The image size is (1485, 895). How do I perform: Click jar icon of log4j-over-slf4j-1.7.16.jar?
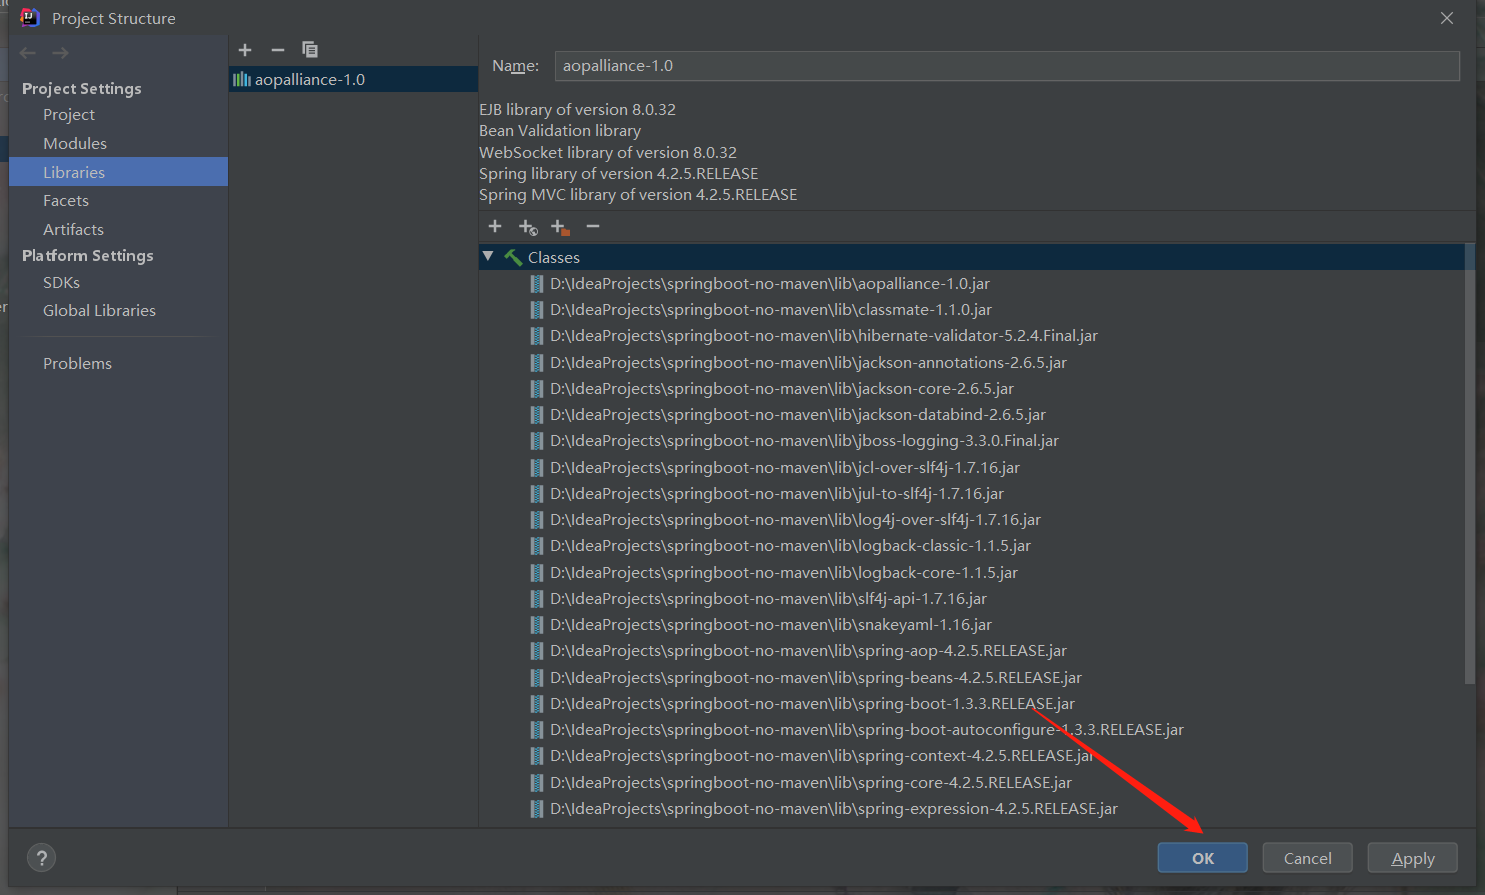coord(537,520)
